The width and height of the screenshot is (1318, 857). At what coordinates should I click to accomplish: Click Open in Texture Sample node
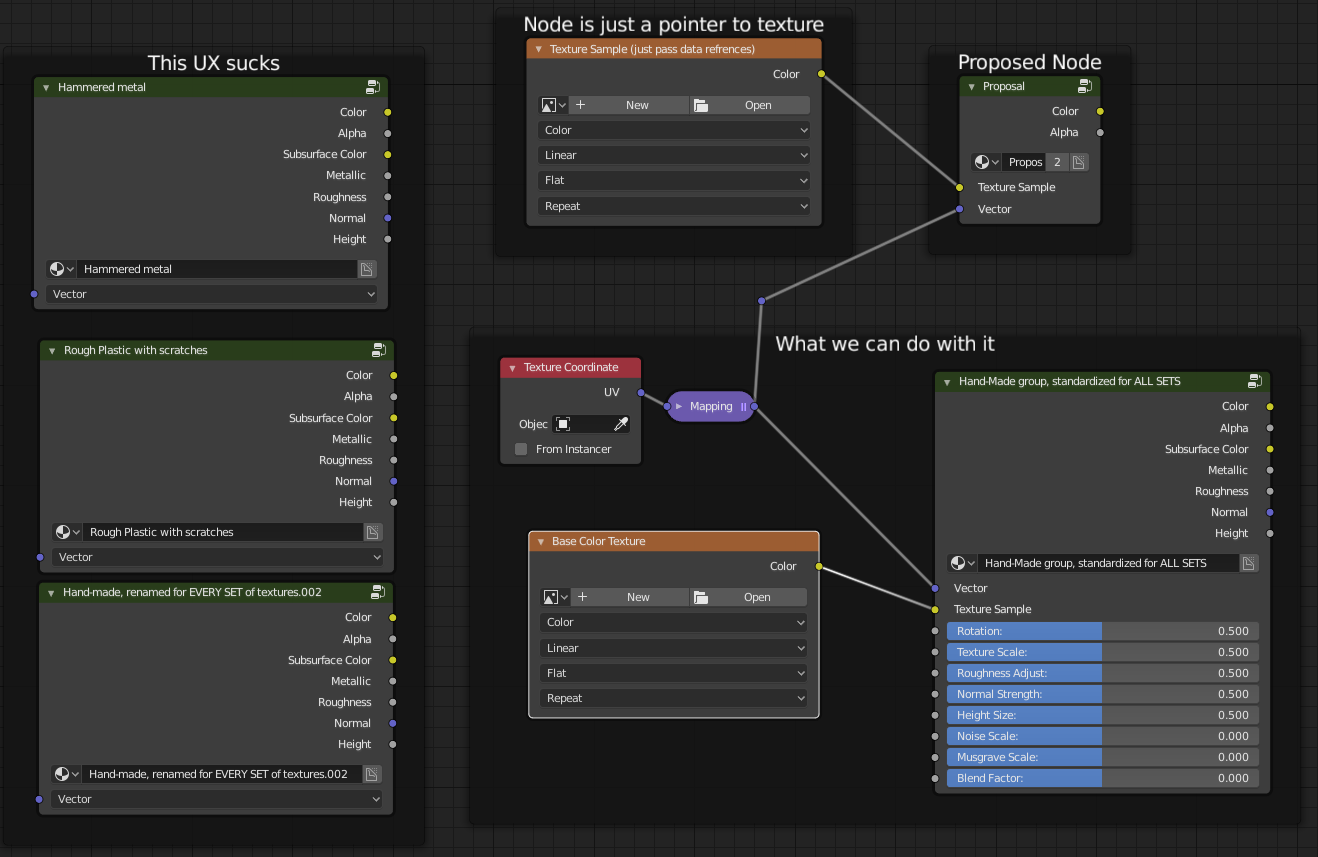pos(750,105)
